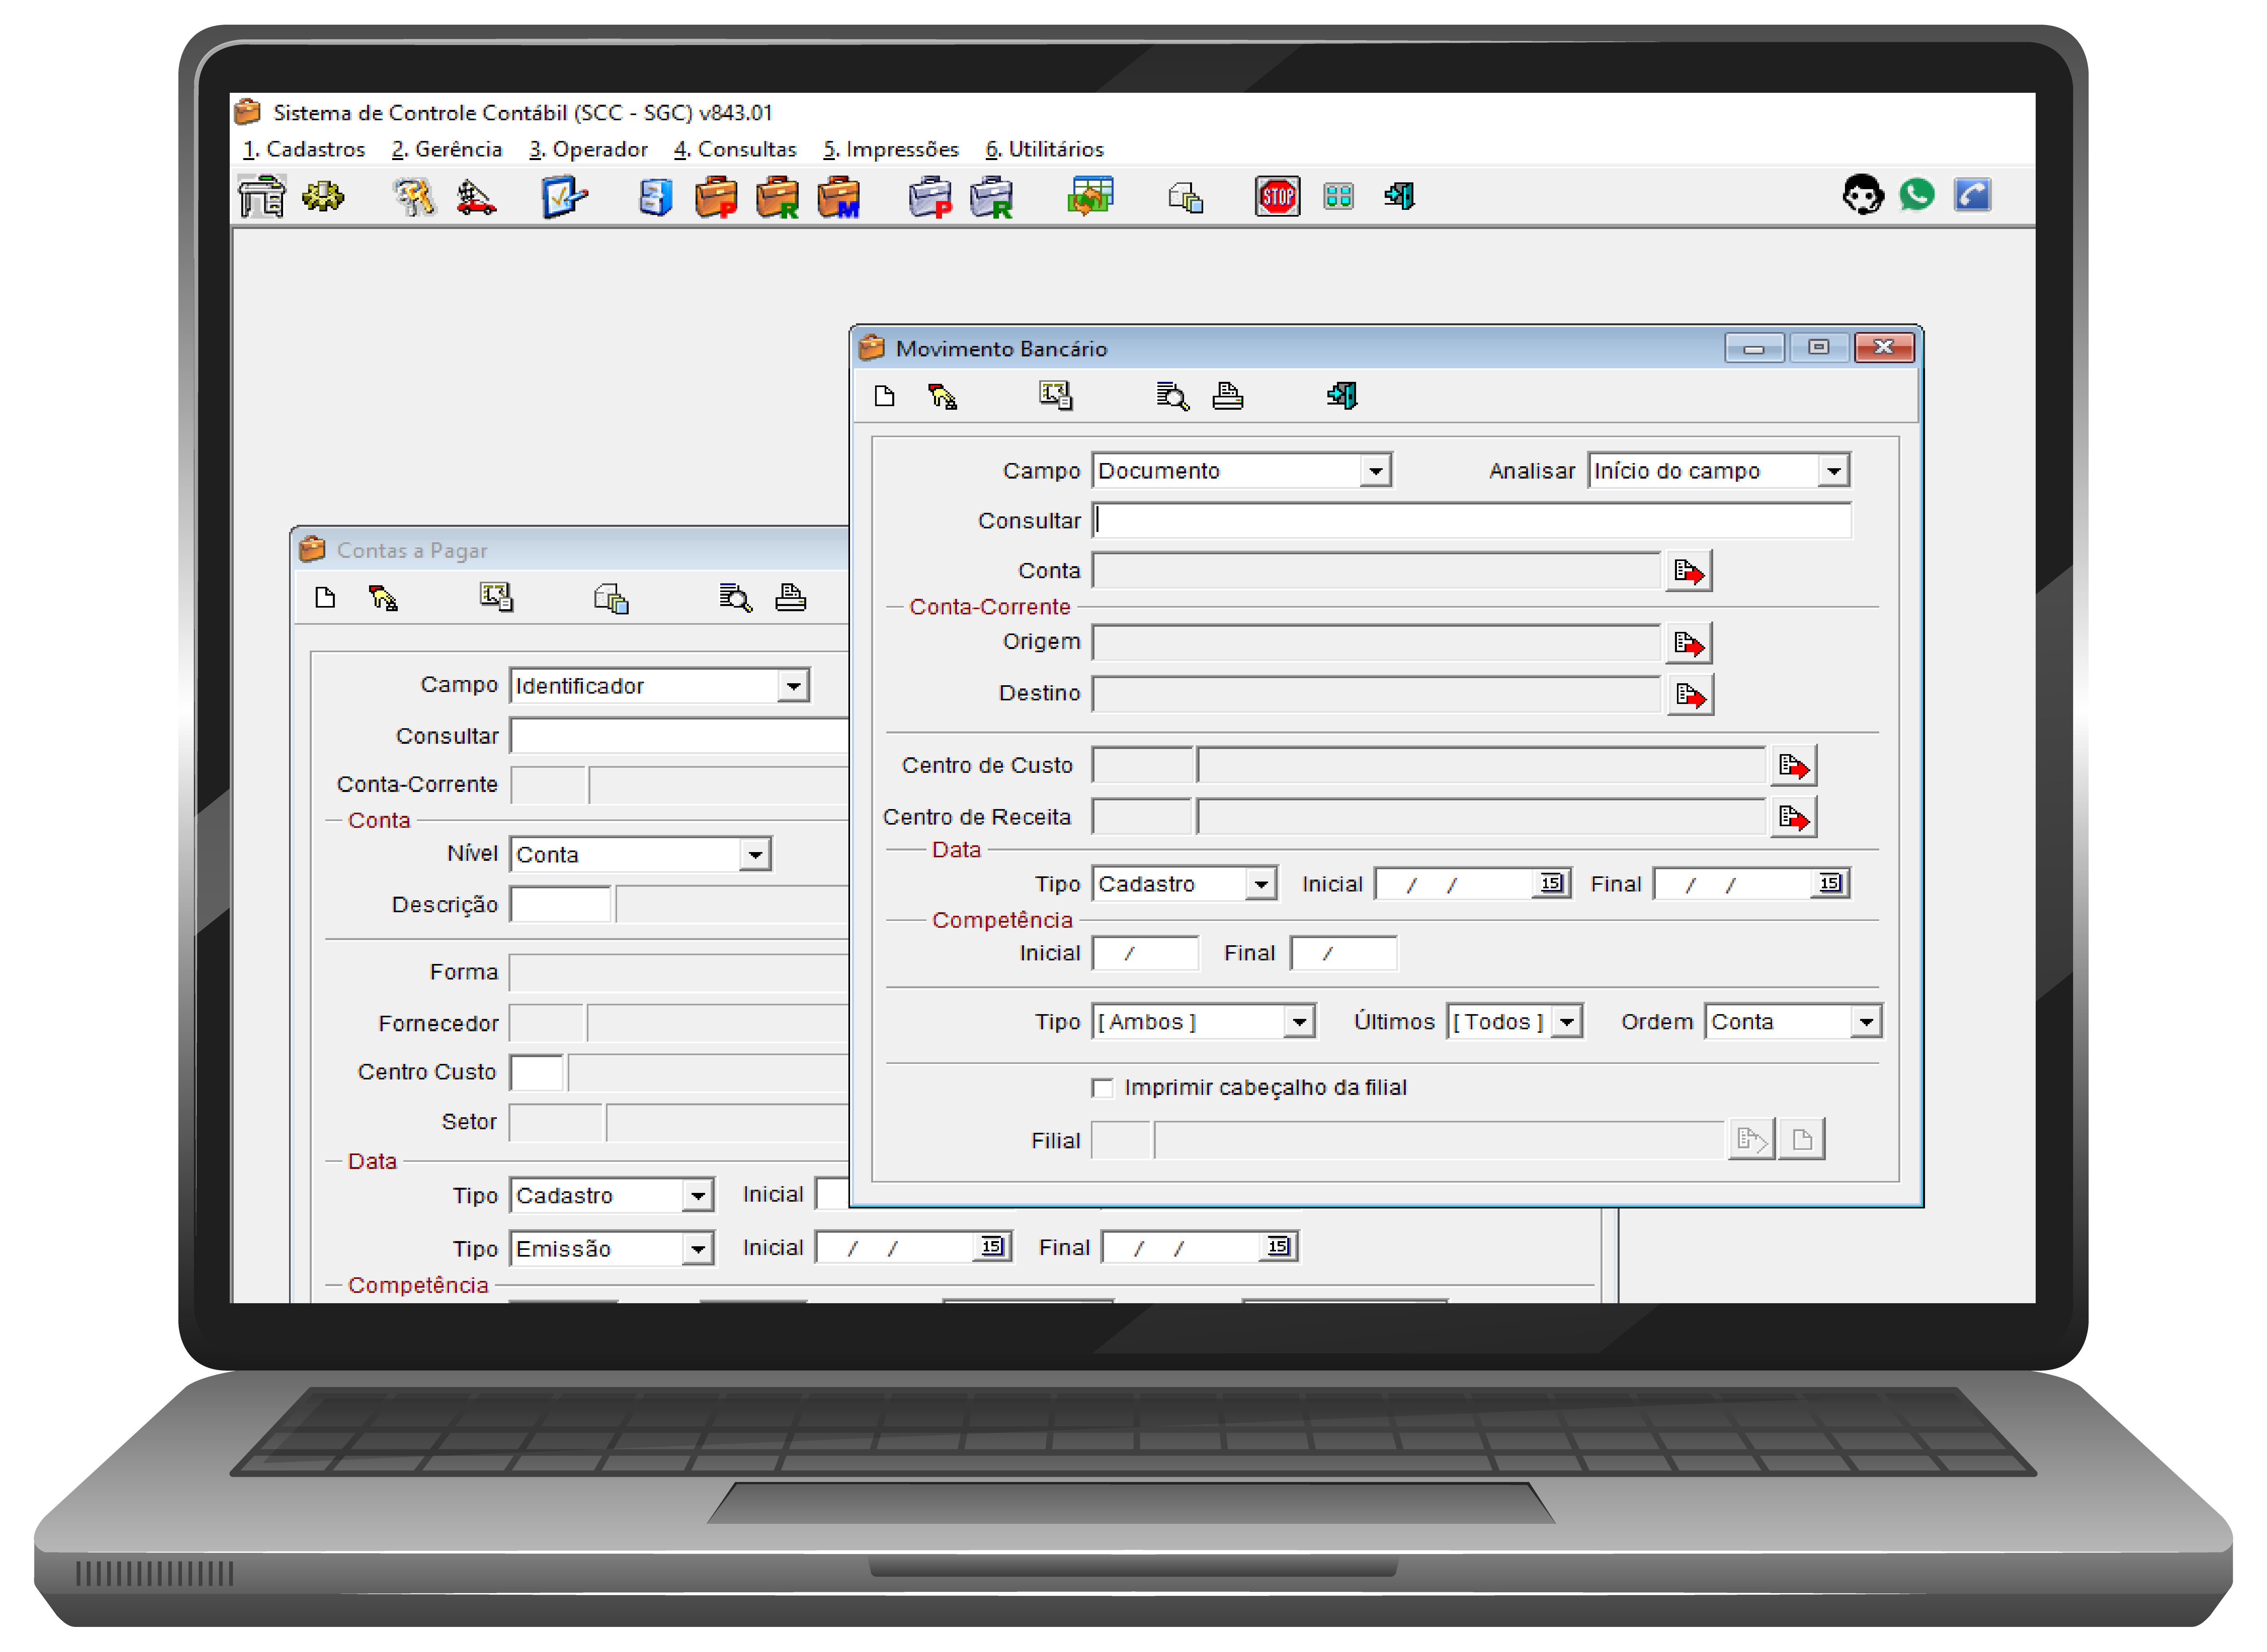The width and height of the screenshot is (2267, 1652).
Task: Click lookup button for Centro de Custo
Action: [1794, 767]
